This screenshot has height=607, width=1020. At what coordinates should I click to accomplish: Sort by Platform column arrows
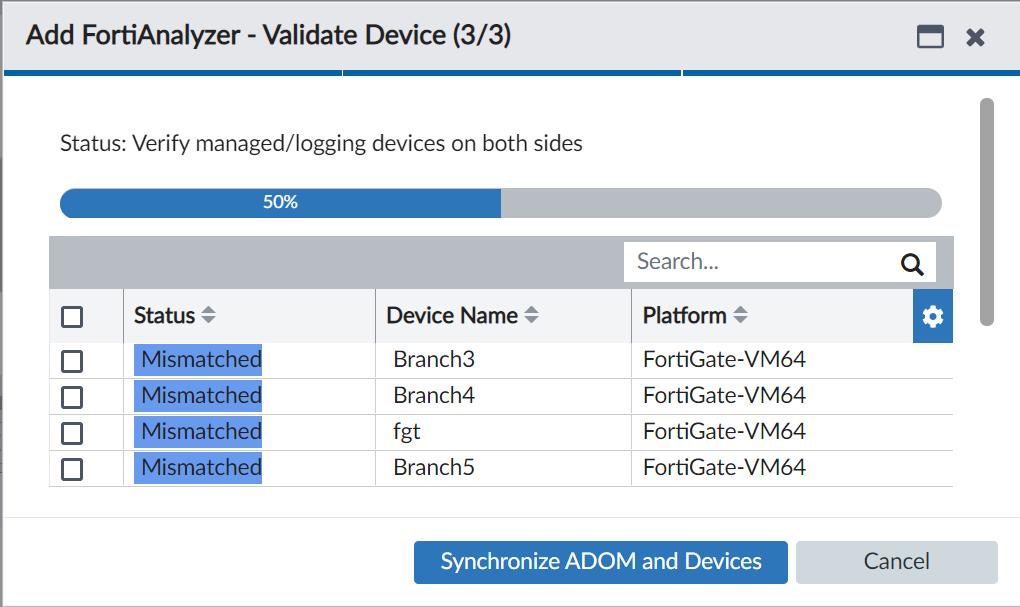coord(740,316)
